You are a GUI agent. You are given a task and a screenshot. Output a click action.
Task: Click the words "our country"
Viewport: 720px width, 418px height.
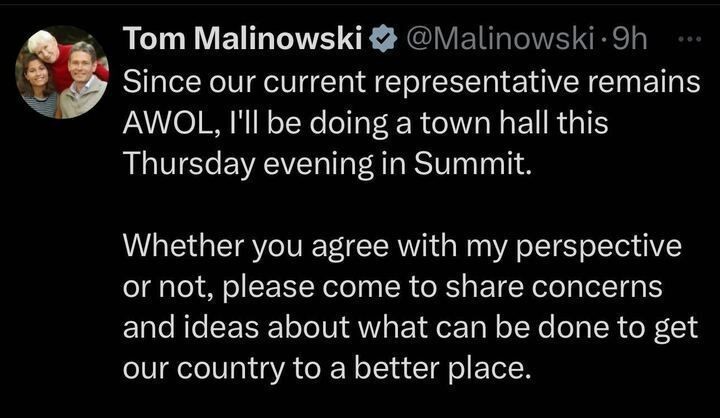click(191, 367)
